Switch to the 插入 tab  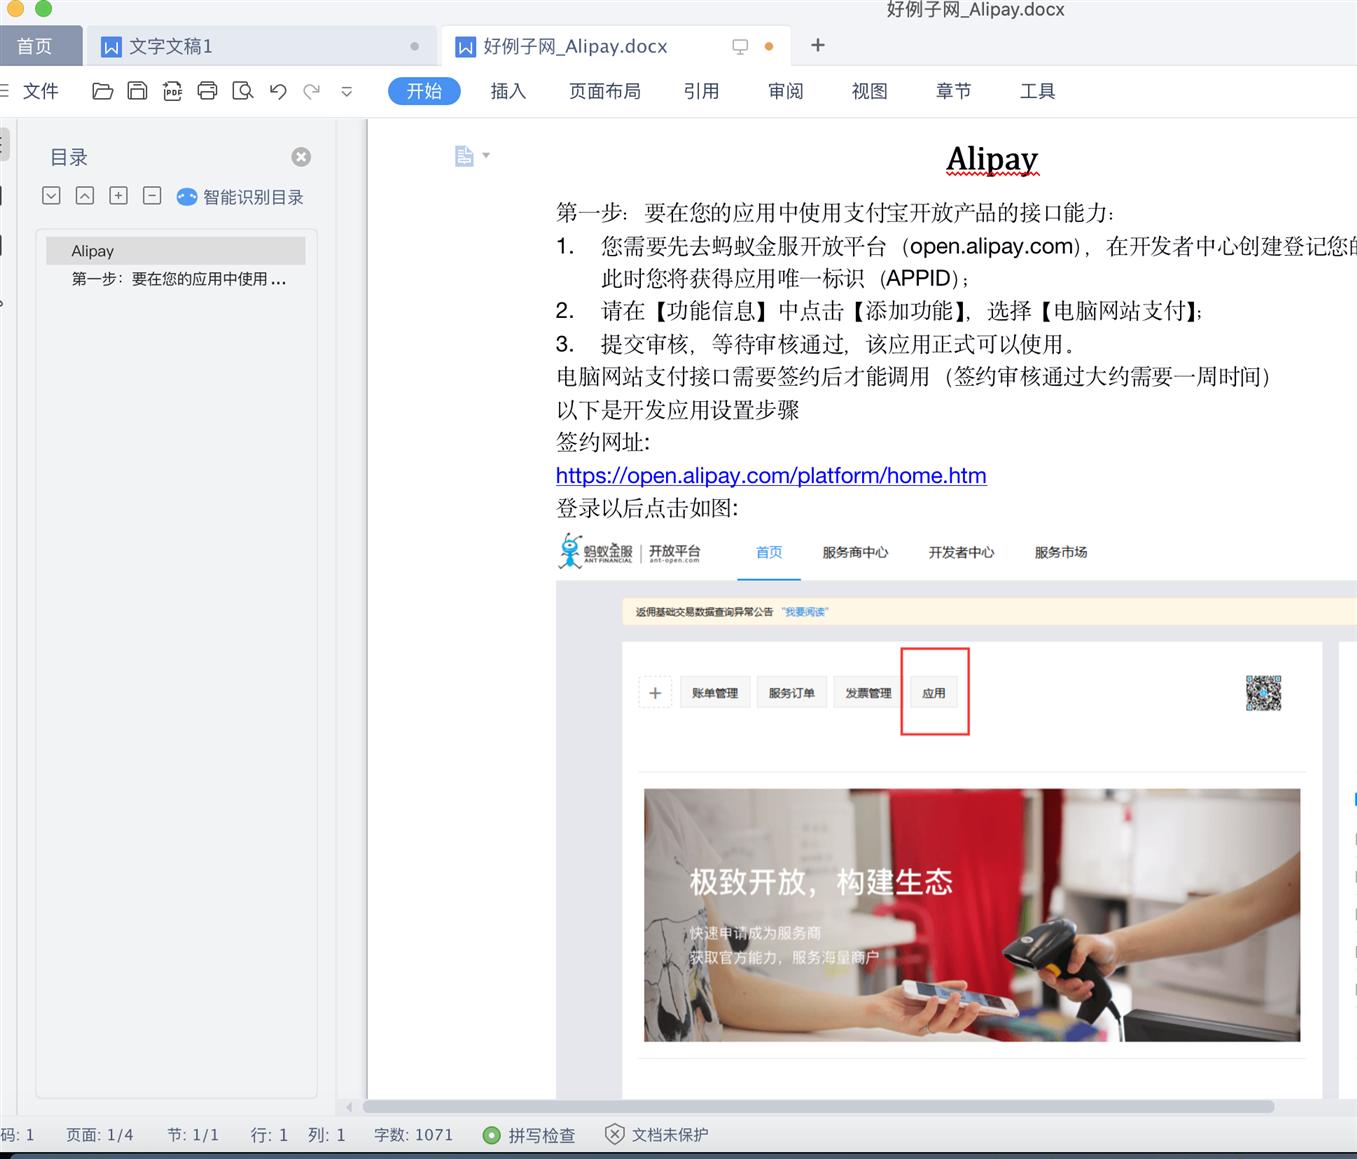(508, 91)
